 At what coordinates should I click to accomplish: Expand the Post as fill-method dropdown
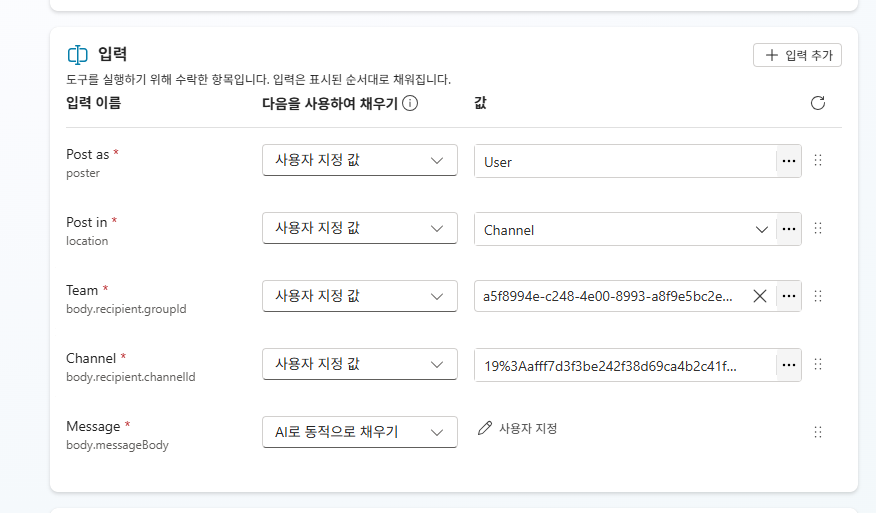360,160
